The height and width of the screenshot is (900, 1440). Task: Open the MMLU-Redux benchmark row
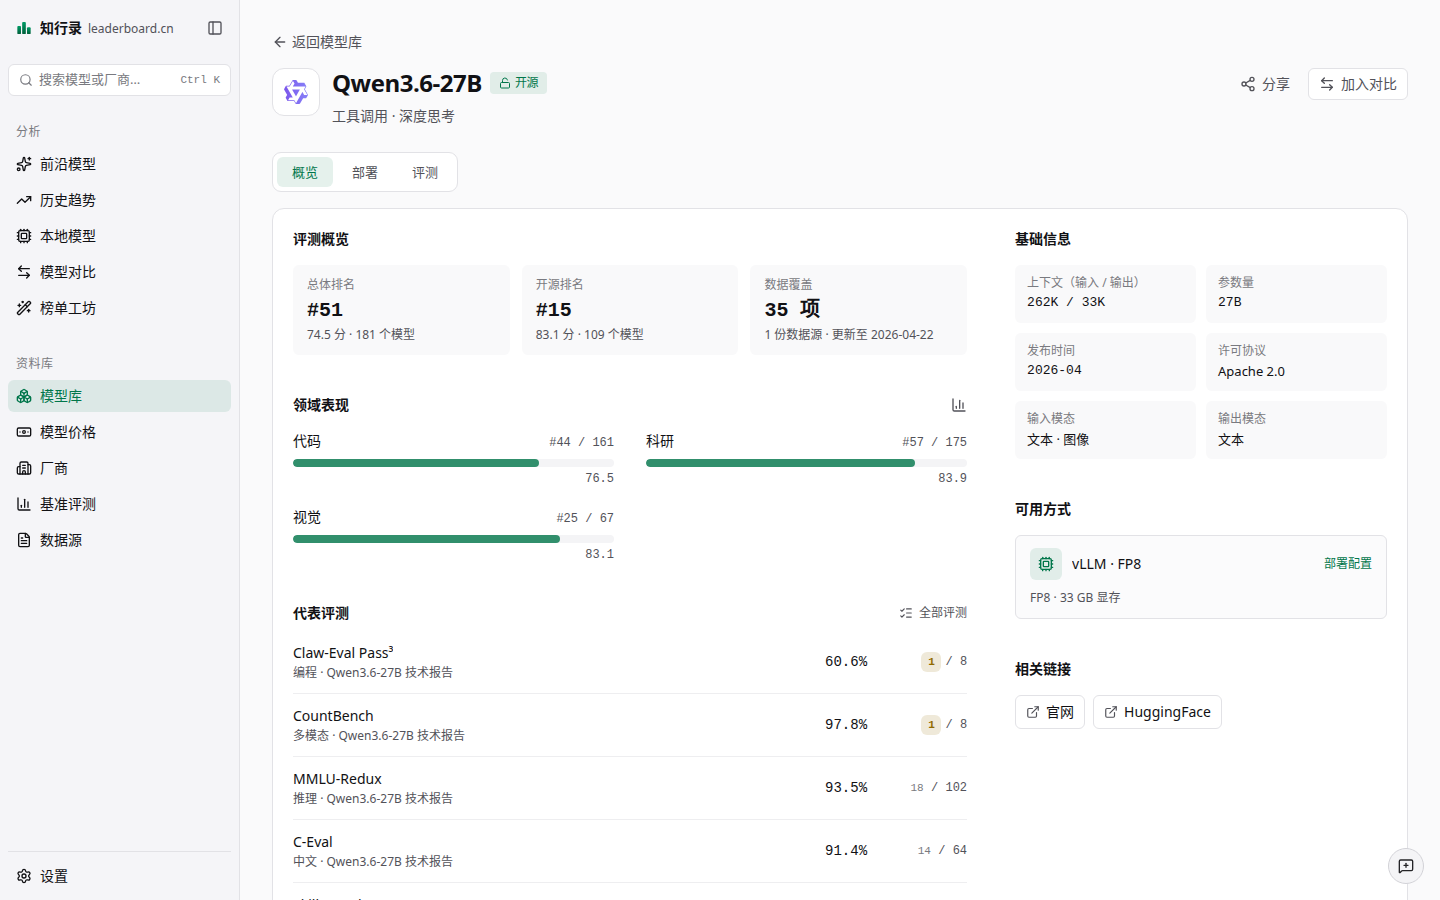click(x=630, y=788)
